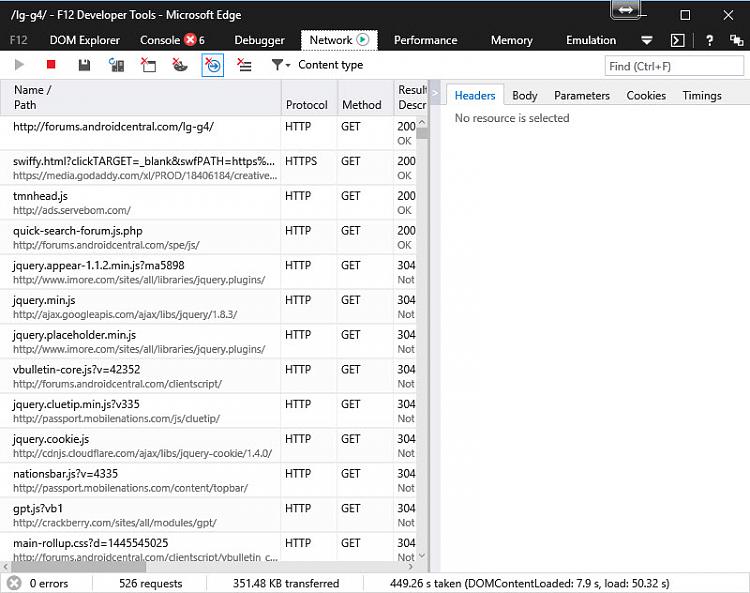
Task: Click the request list scroll down arrow
Action: point(422,556)
